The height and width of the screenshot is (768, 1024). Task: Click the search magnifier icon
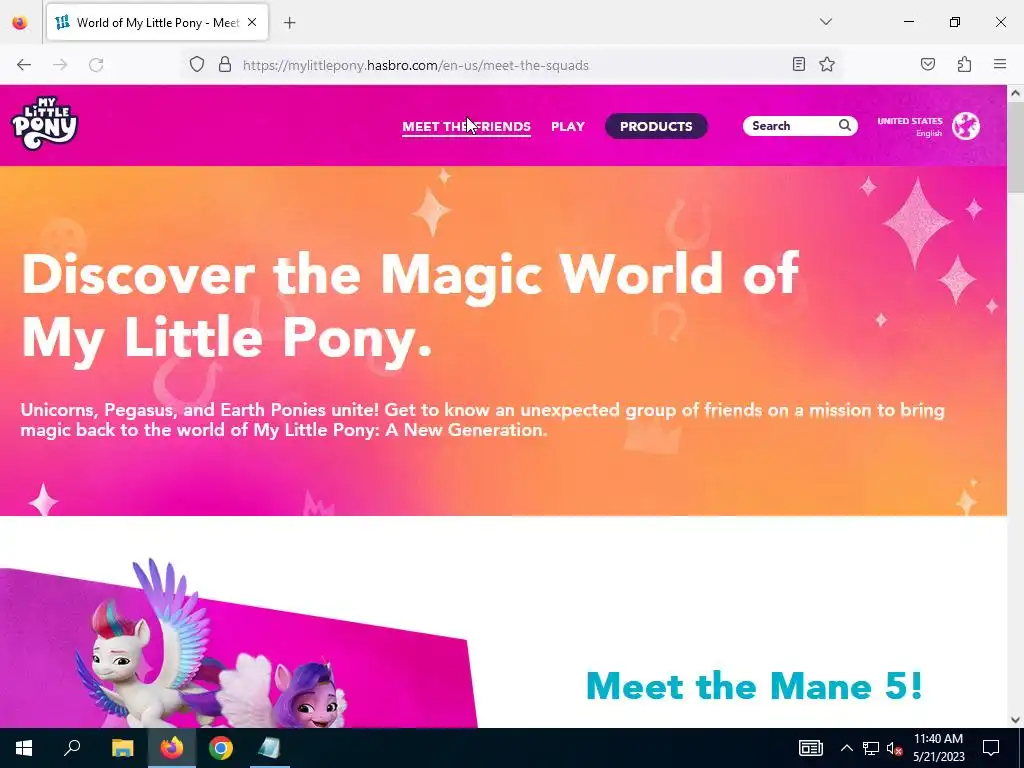[844, 125]
